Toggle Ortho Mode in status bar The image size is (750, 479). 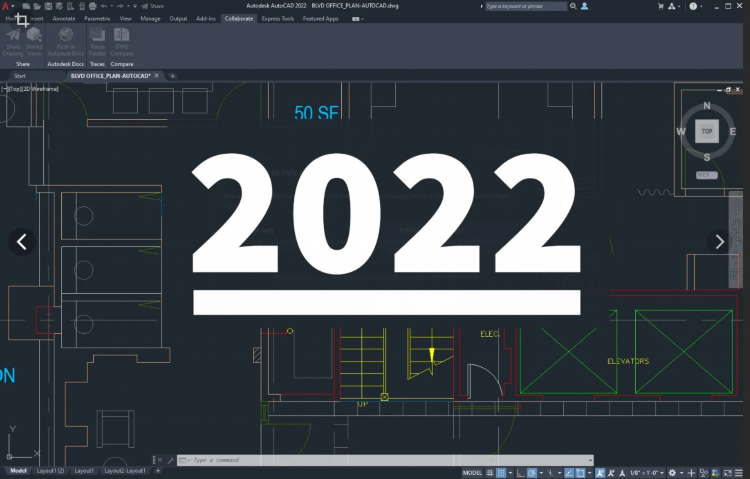pos(520,473)
